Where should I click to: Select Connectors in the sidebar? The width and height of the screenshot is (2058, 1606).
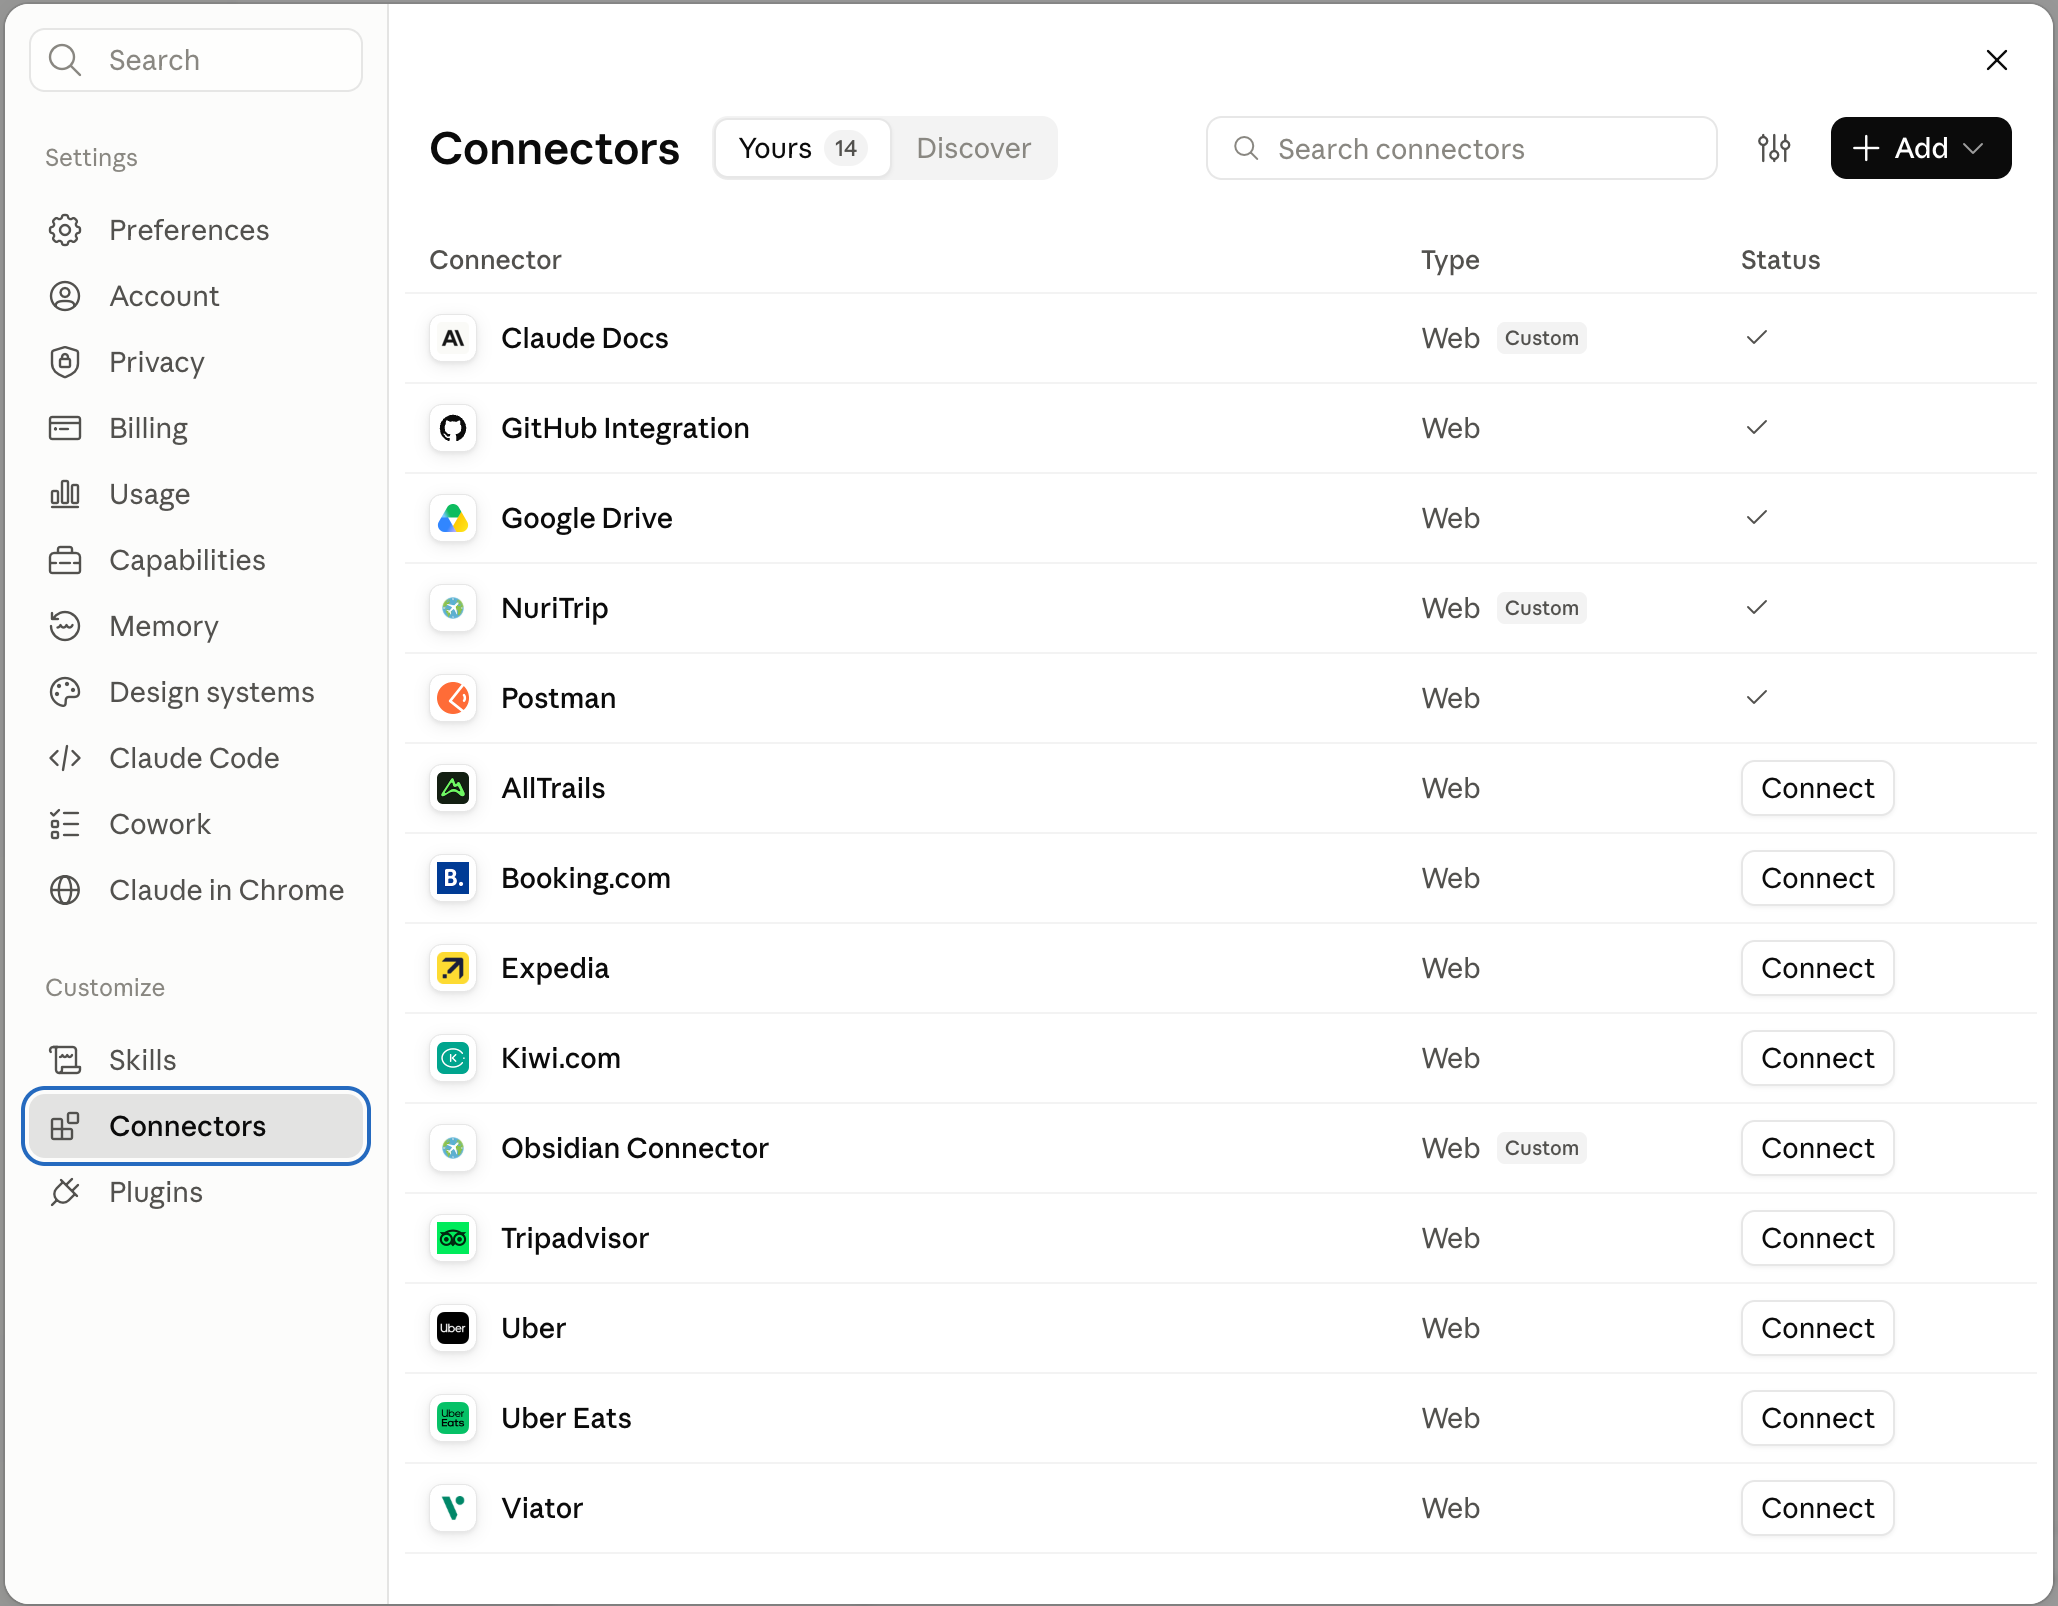[196, 1126]
